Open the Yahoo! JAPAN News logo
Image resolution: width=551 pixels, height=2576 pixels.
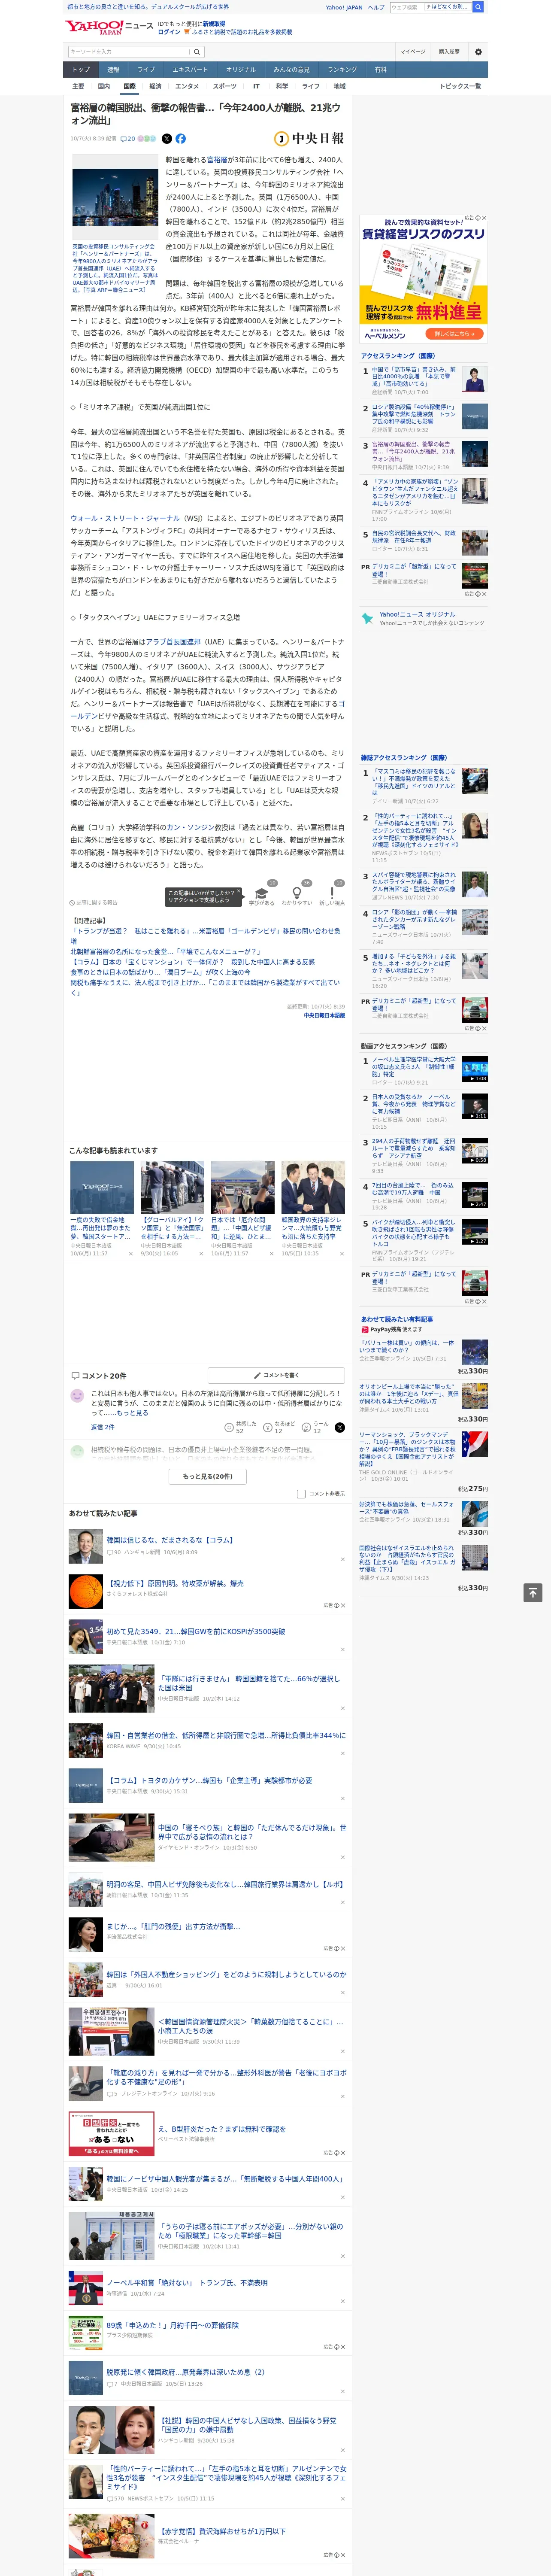[108, 27]
